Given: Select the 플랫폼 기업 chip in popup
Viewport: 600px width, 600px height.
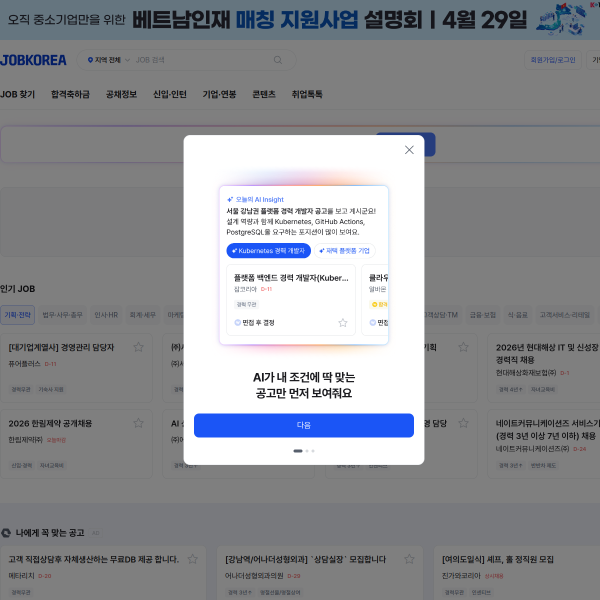Looking at the screenshot, I should [344, 251].
